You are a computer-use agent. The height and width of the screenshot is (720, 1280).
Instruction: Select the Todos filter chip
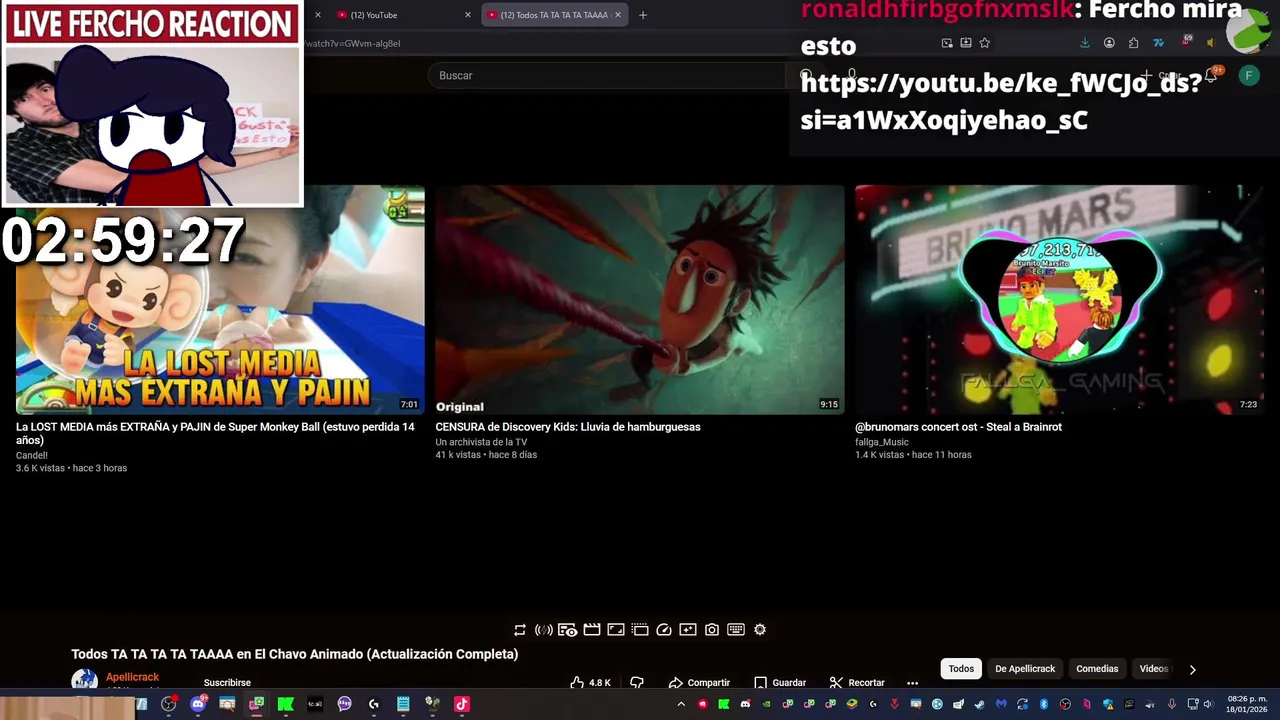pyautogui.click(x=961, y=669)
